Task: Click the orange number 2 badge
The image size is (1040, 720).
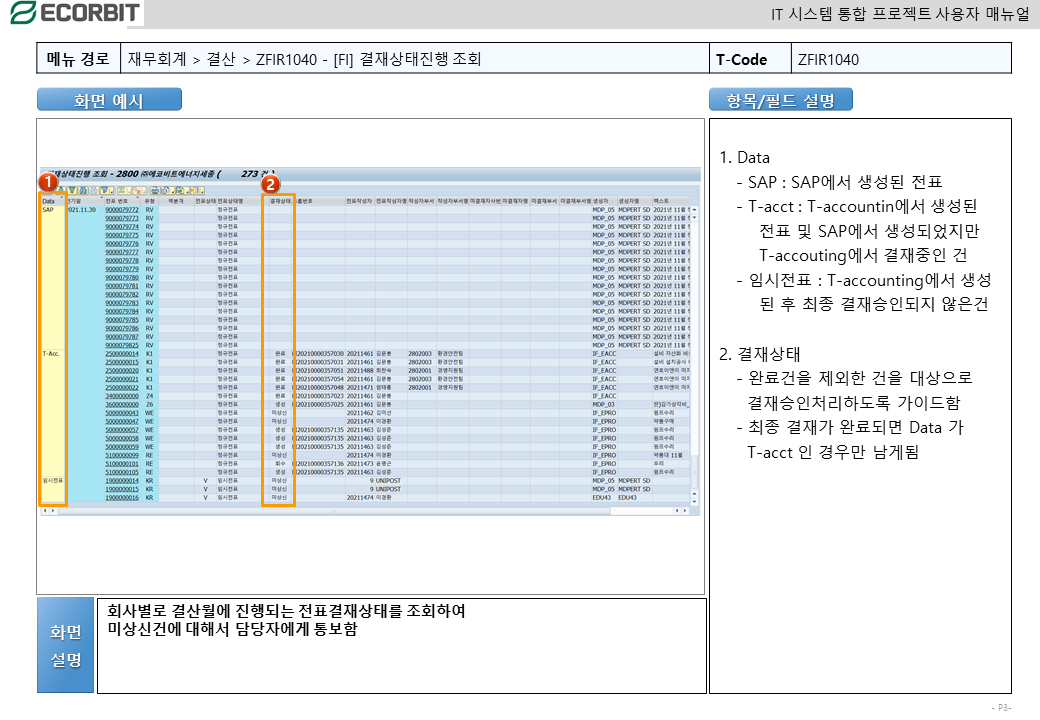Action: click(268, 183)
